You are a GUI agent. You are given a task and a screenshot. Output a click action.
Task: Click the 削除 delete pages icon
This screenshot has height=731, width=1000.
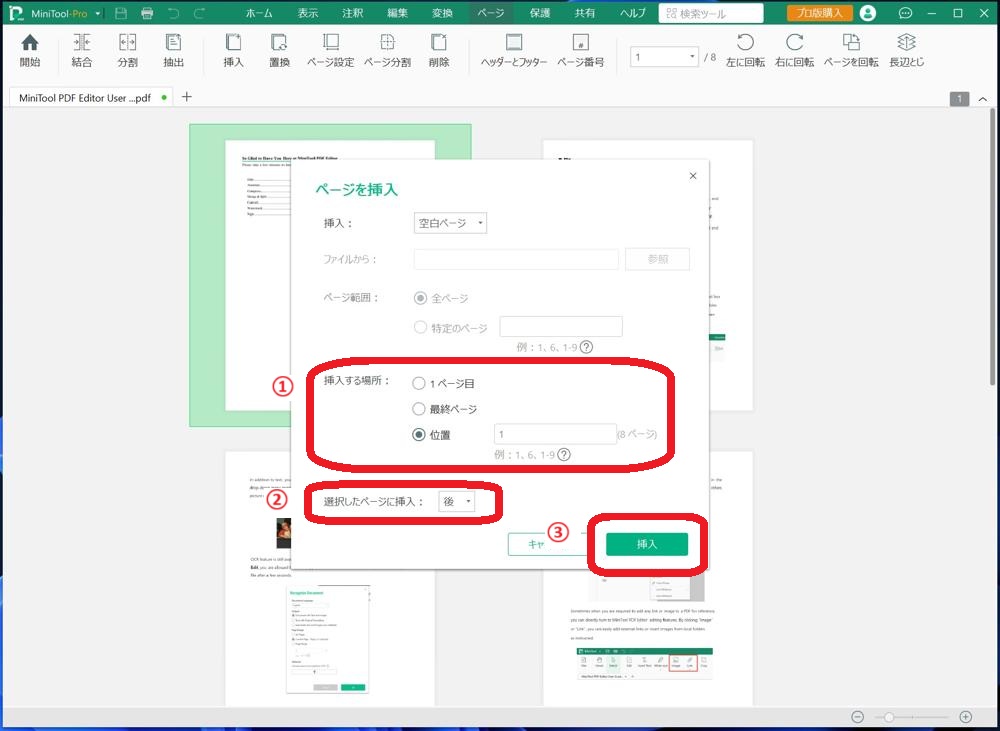(x=439, y=50)
